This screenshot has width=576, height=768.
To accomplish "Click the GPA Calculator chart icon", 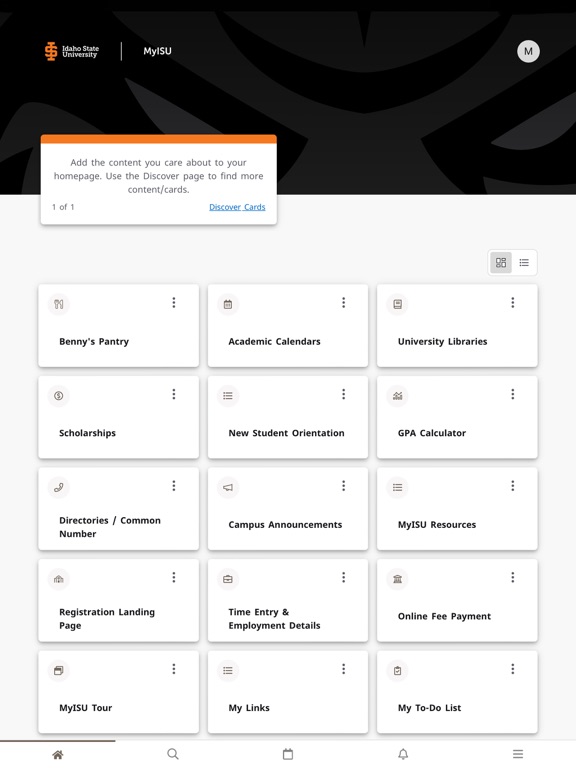I will [x=397, y=396].
